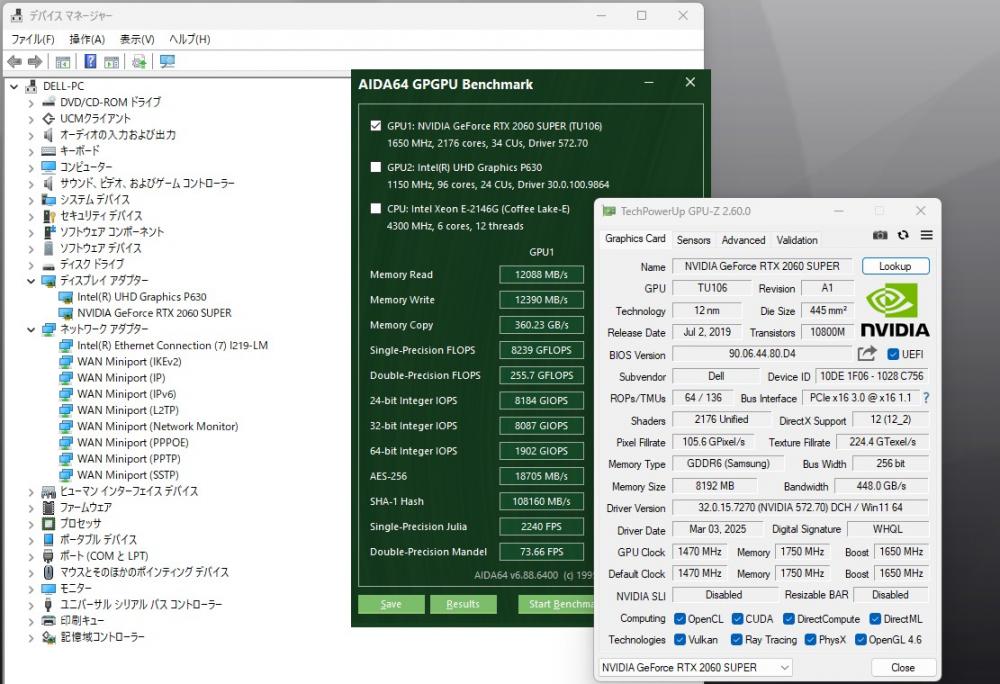Select Intel Ethernet Connection (7) I219-LM

coord(172,346)
